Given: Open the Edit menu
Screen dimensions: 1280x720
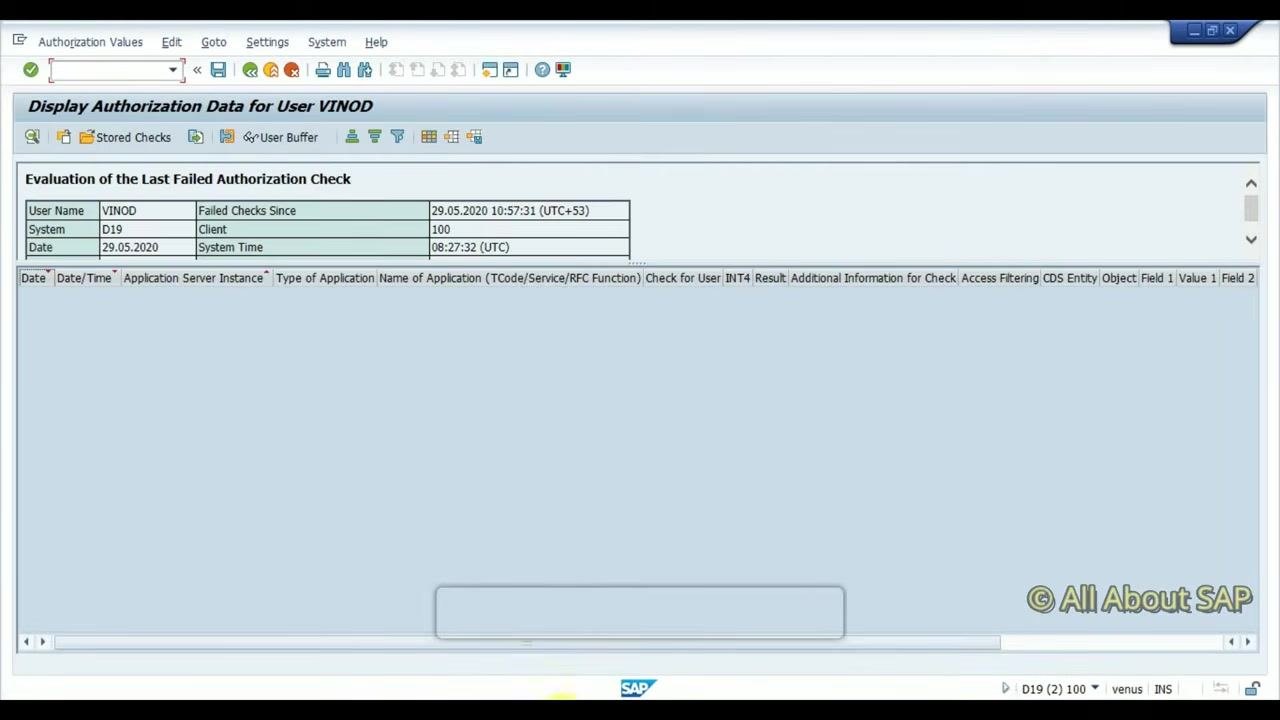Looking at the screenshot, I should pyautogui.click(x=172, y=42).
